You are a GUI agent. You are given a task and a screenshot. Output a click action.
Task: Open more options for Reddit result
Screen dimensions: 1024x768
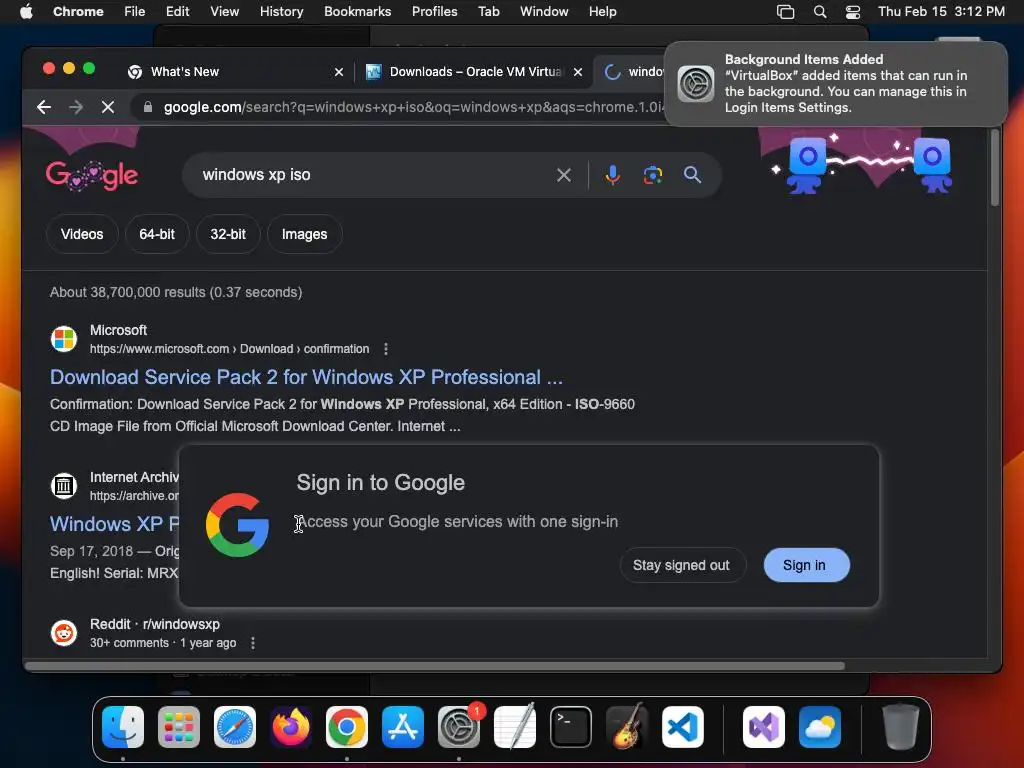(x=253, y=643)
